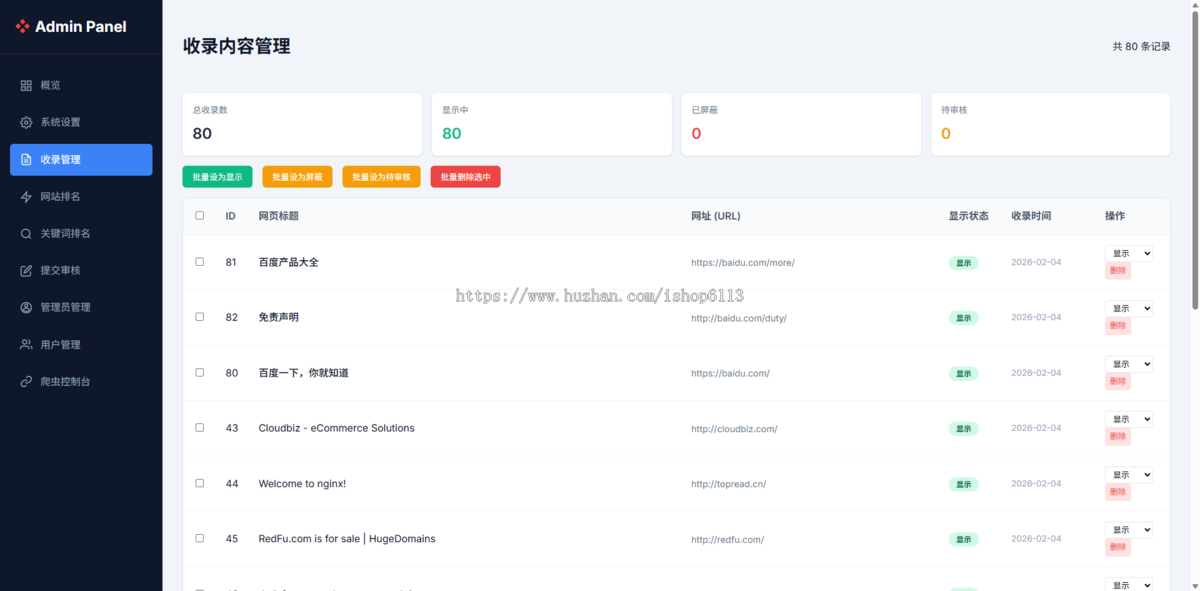
Task: Click the 显示 status badge in row 81
Action: 963,263
